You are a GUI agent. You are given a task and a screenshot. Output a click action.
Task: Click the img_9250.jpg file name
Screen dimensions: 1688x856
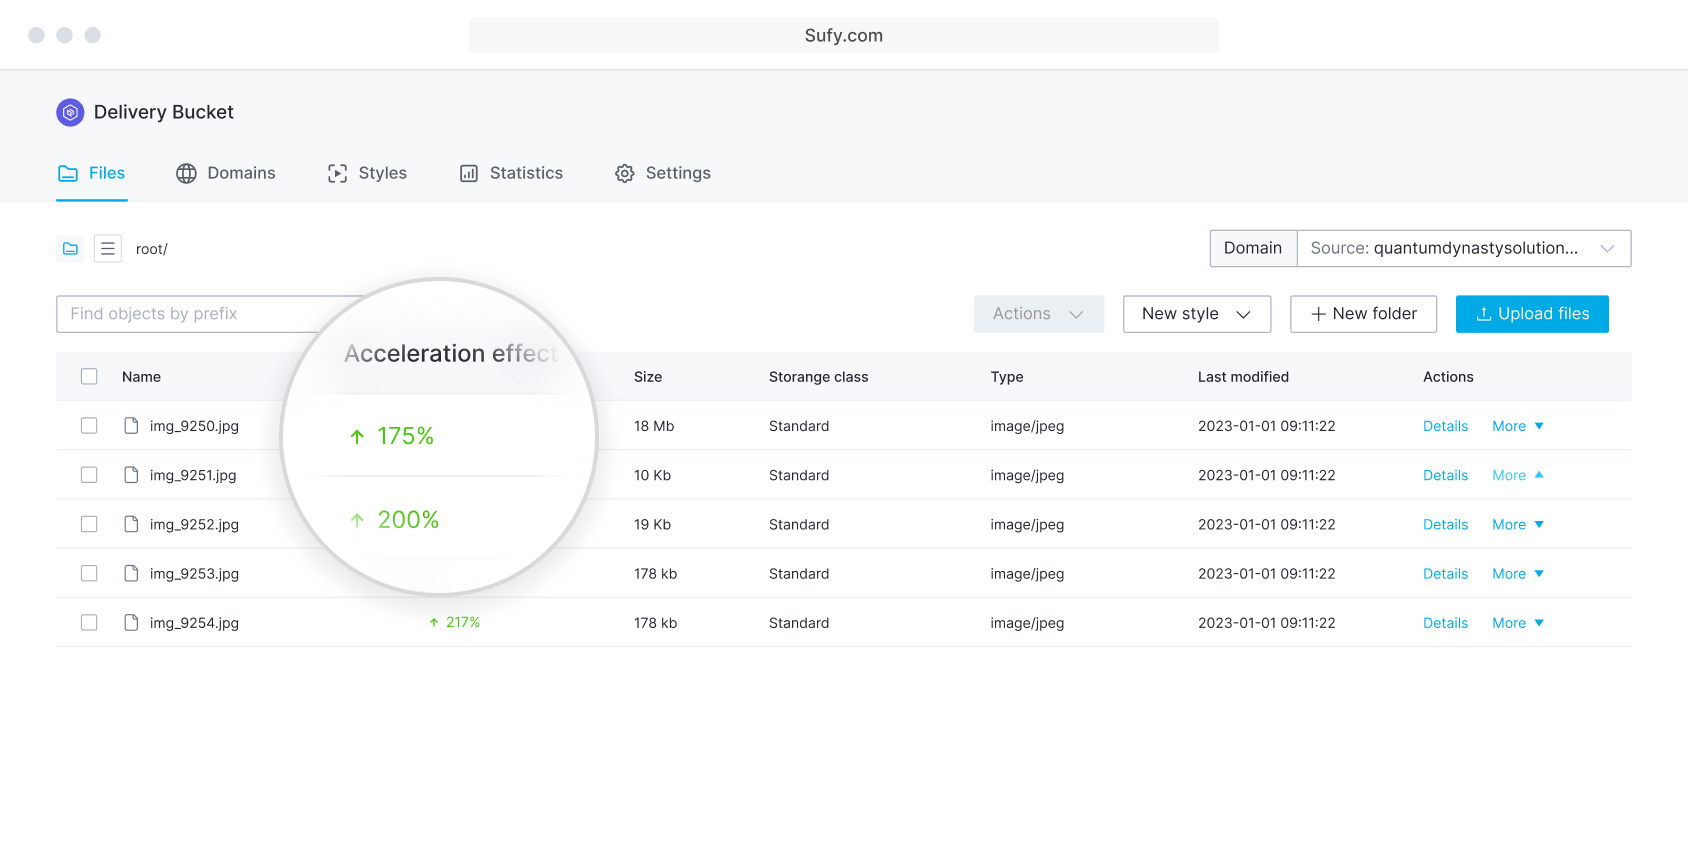click(x=194, y=426)
